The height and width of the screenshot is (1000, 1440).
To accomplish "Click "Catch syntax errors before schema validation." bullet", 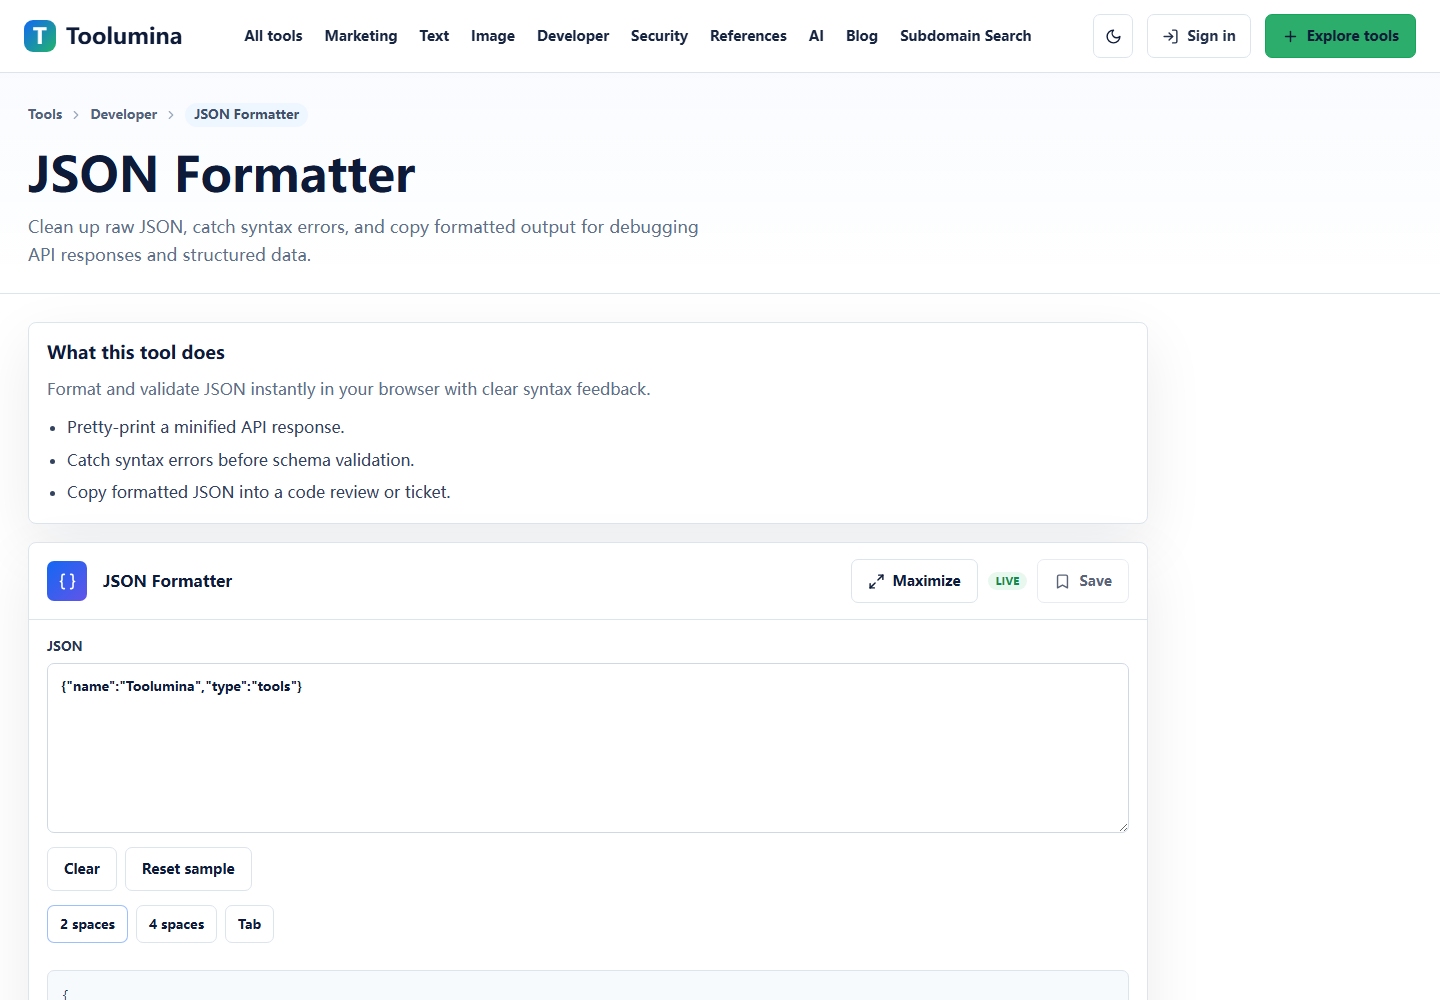I will (x=240, y=460).
